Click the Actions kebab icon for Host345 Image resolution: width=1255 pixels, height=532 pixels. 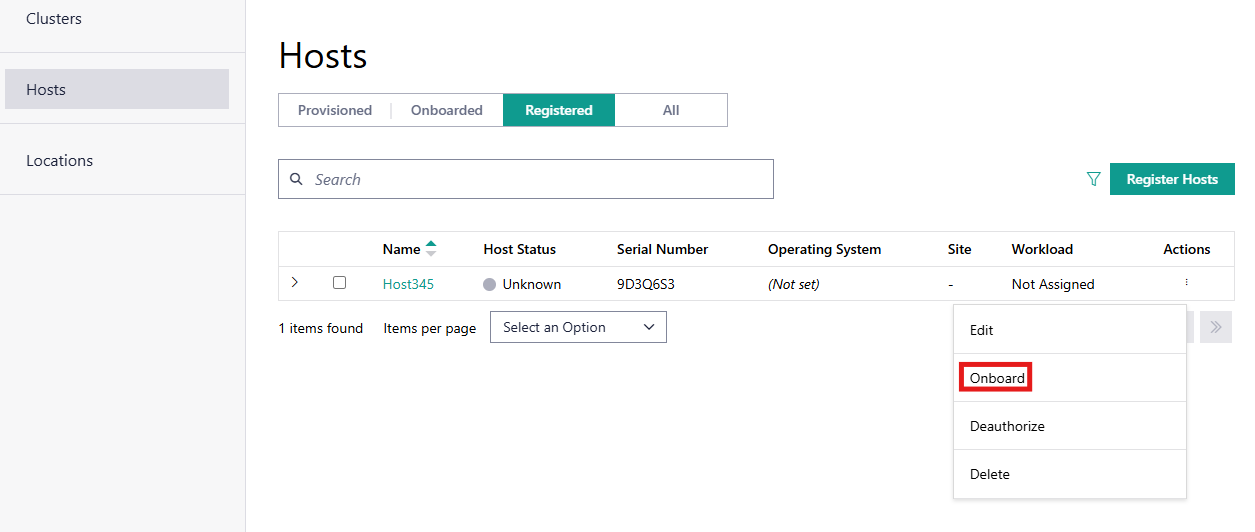(1186, 283)
